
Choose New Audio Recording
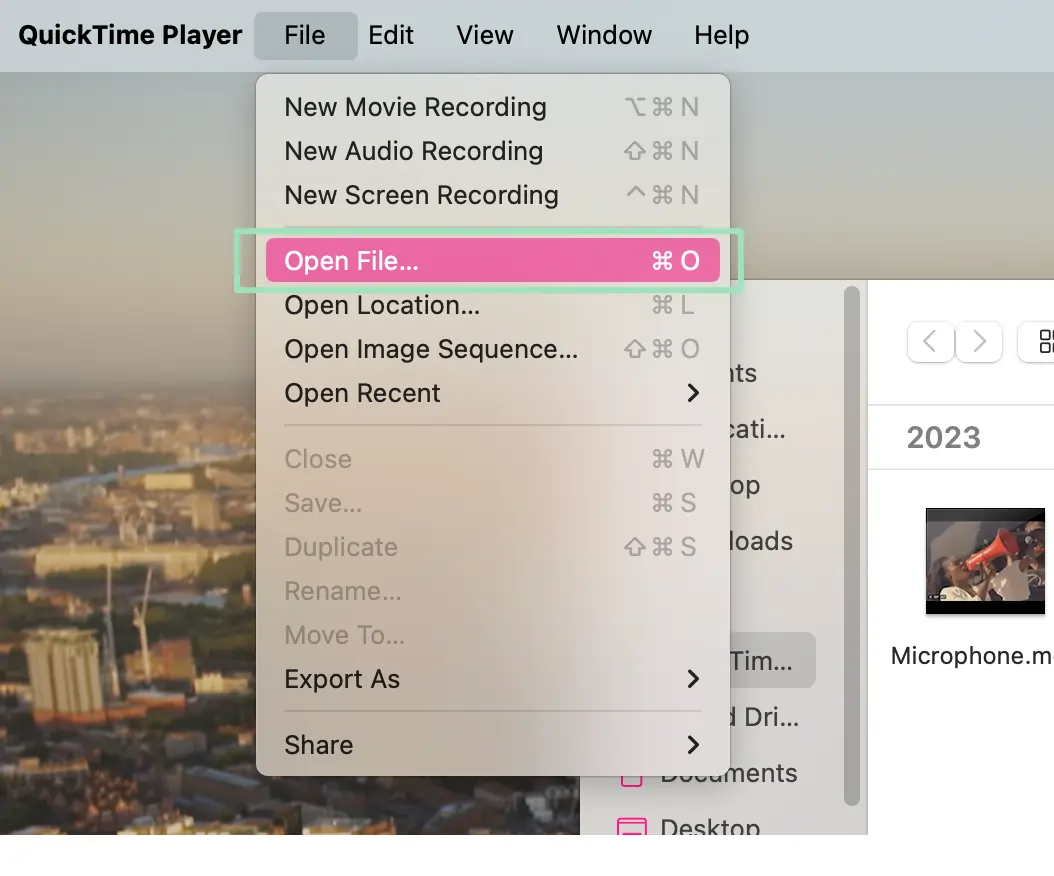coord(493,151)
